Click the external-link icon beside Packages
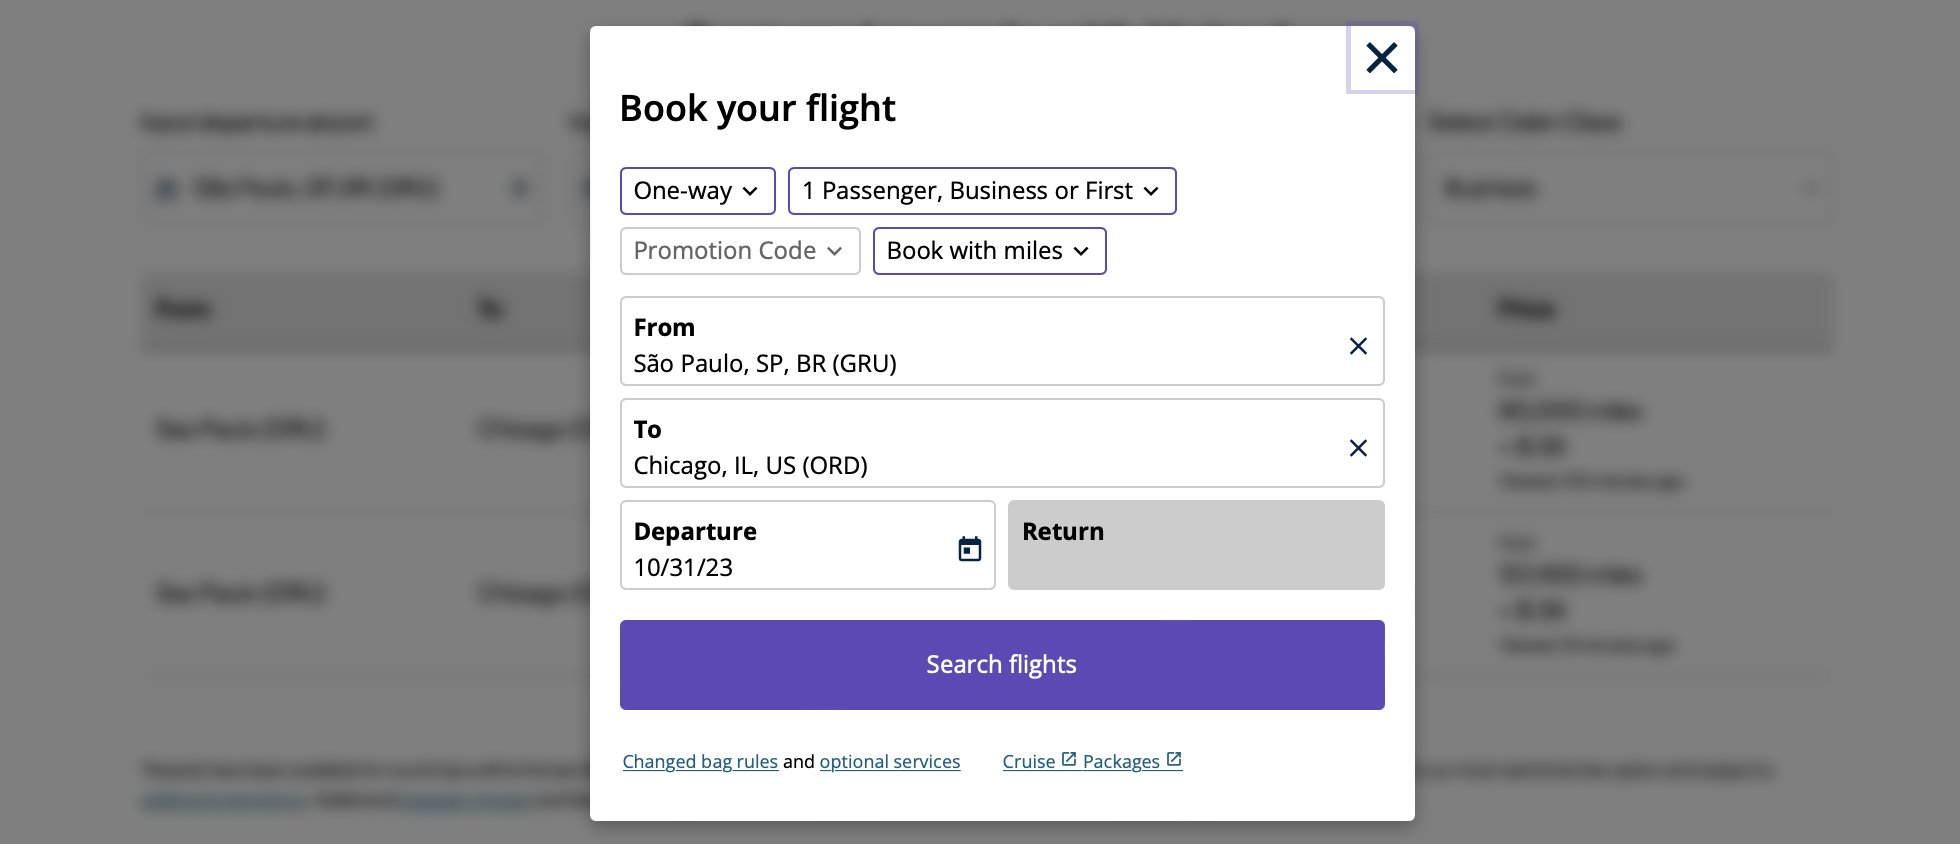 click(x=1174, y=760)
